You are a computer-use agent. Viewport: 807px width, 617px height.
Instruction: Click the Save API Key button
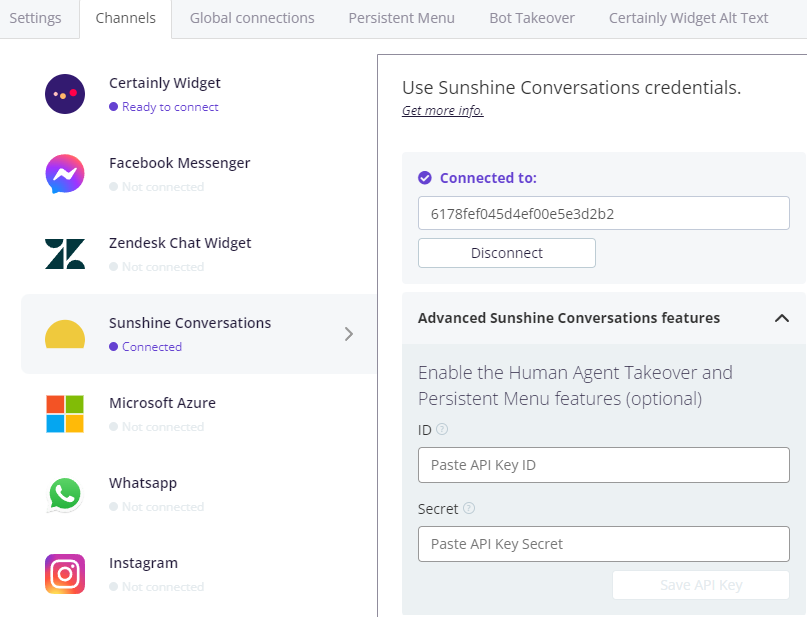700,585
